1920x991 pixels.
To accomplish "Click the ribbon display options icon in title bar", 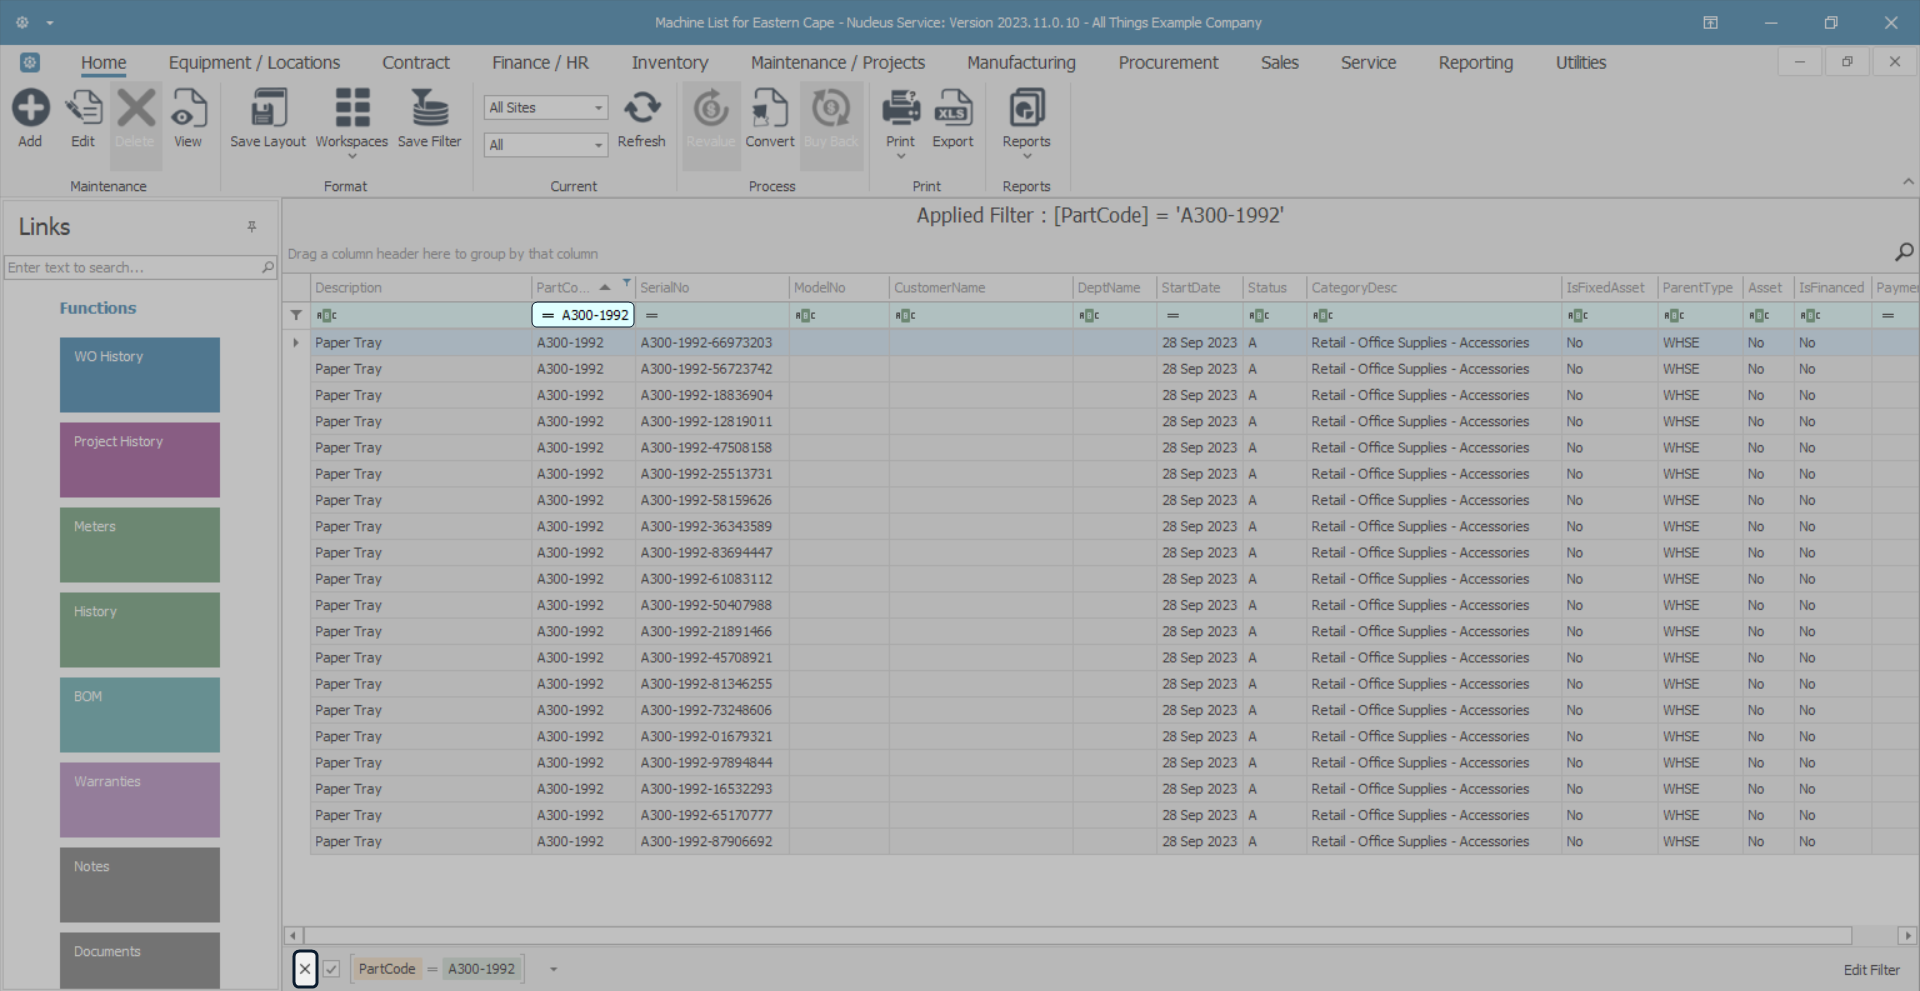I will [x=1711, y=22].
